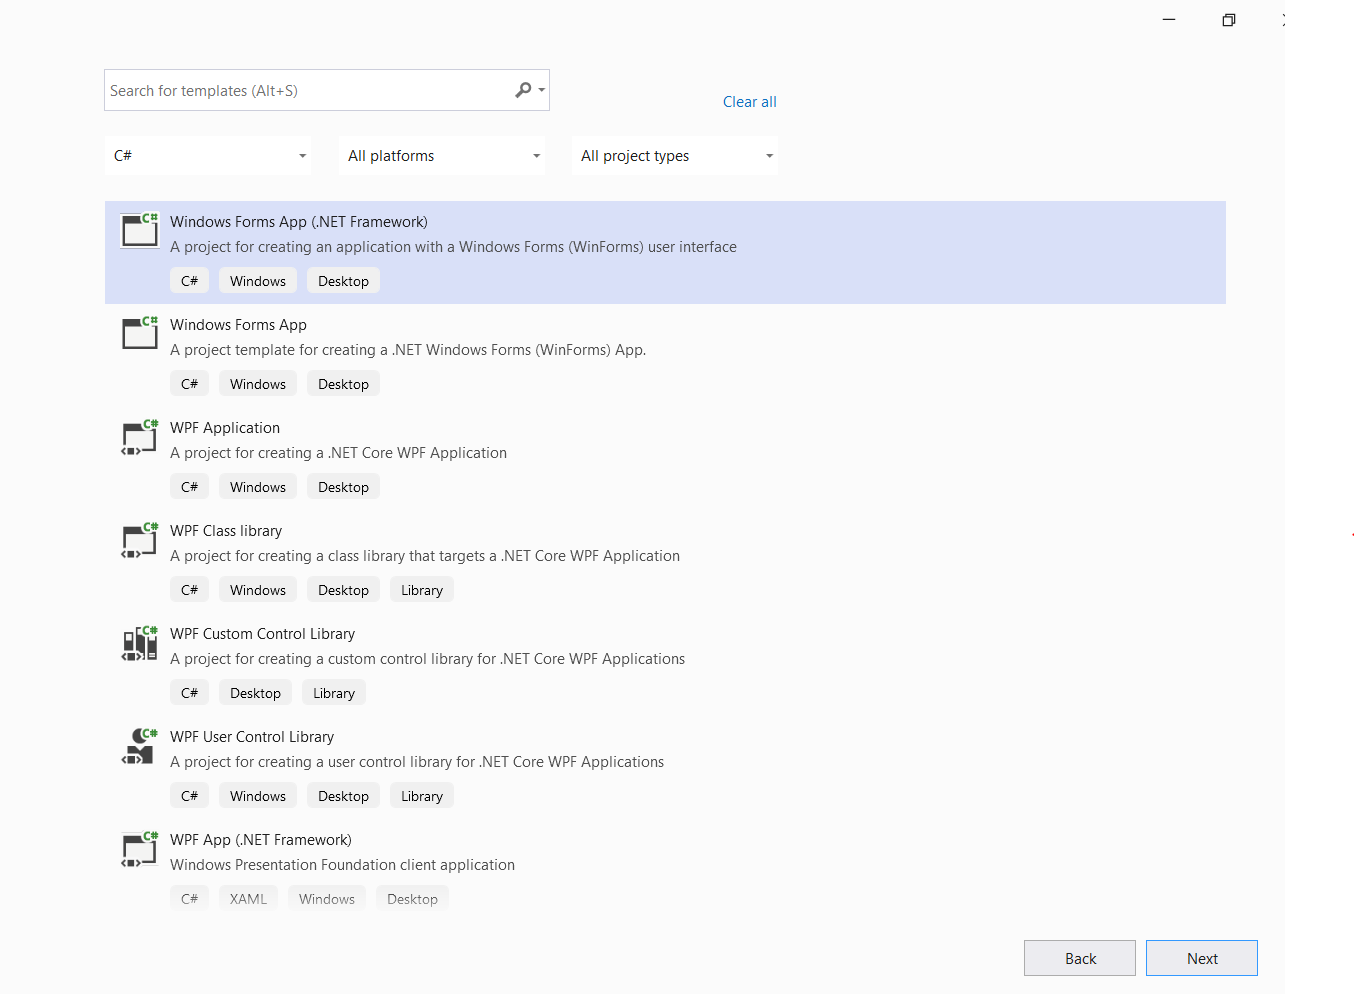Open the All platforms filter dropdown

click(442, 156)
